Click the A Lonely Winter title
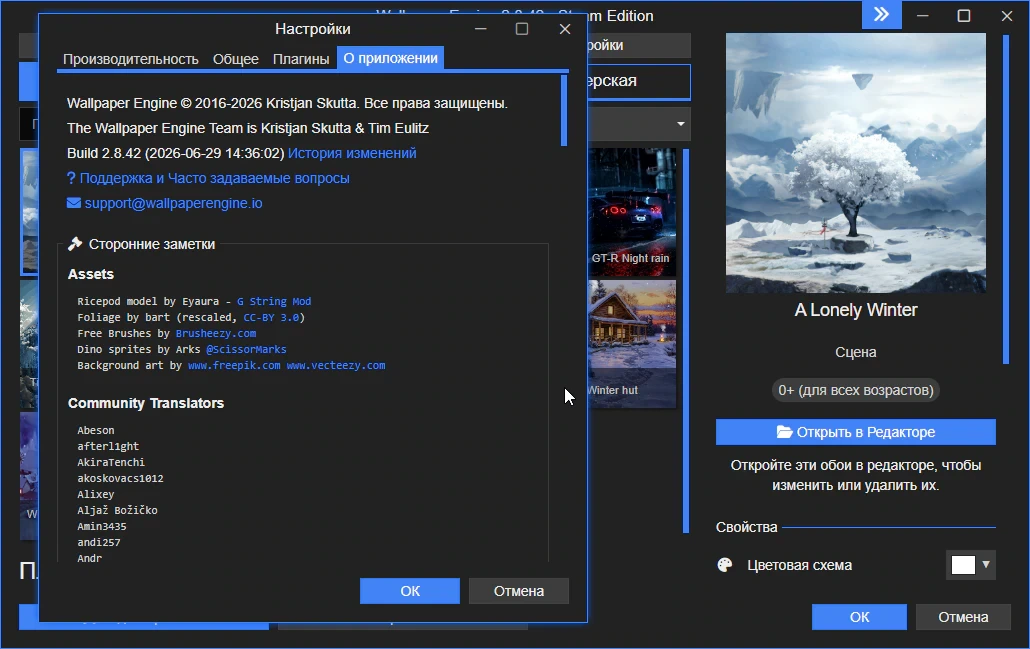Image resolution: width=1030 pixels, height=649 pixels. pos(856,310)
